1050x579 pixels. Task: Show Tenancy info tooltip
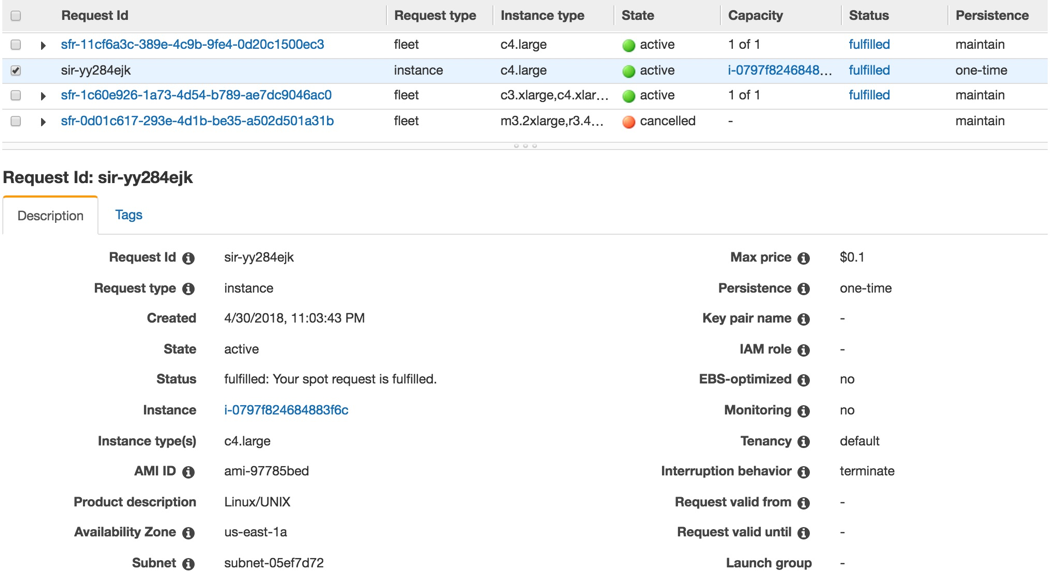tap(804, 441)
